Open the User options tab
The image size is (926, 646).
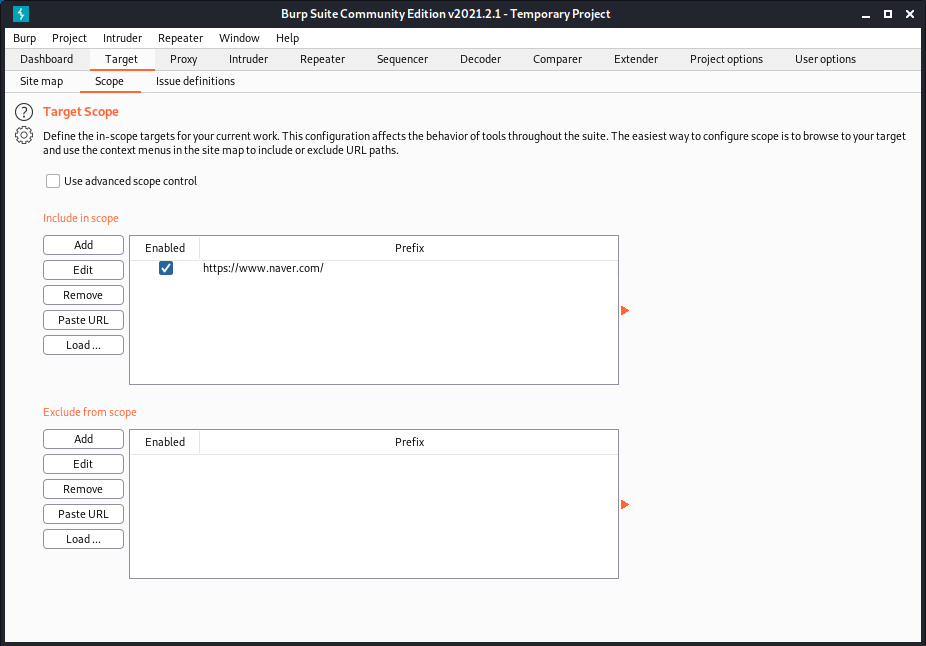click(825, 59)
